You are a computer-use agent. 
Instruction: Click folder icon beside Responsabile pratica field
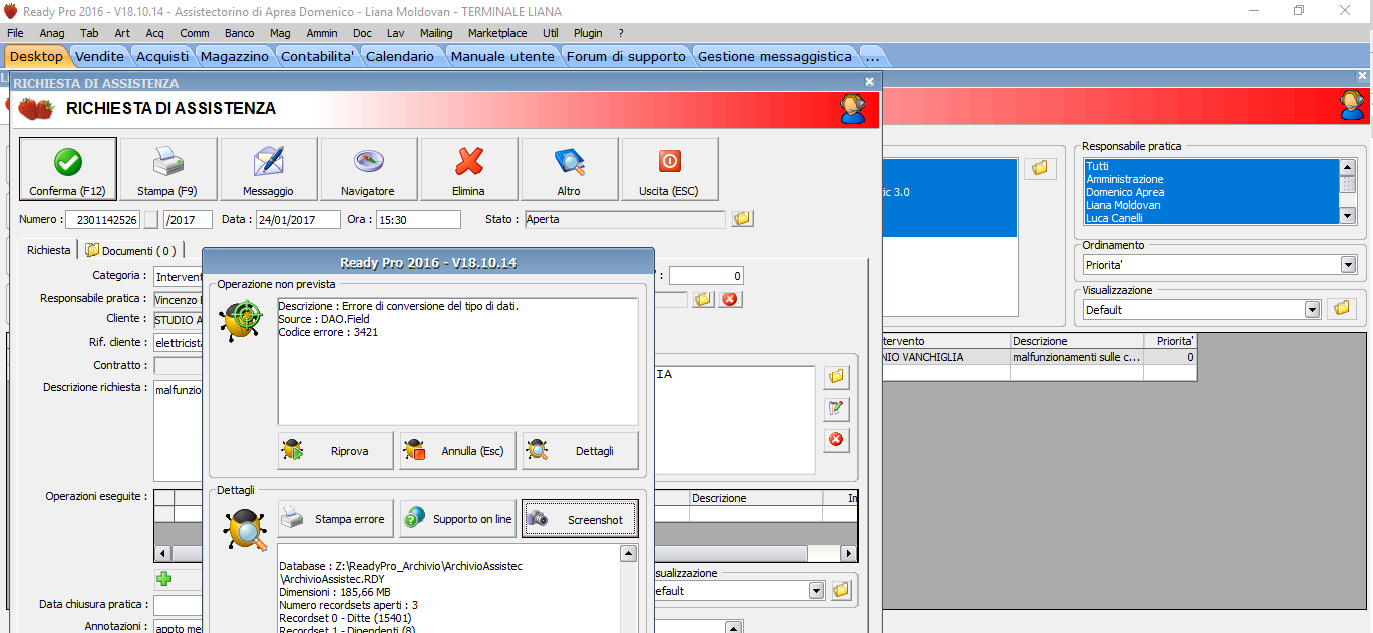tap(703, 299)
